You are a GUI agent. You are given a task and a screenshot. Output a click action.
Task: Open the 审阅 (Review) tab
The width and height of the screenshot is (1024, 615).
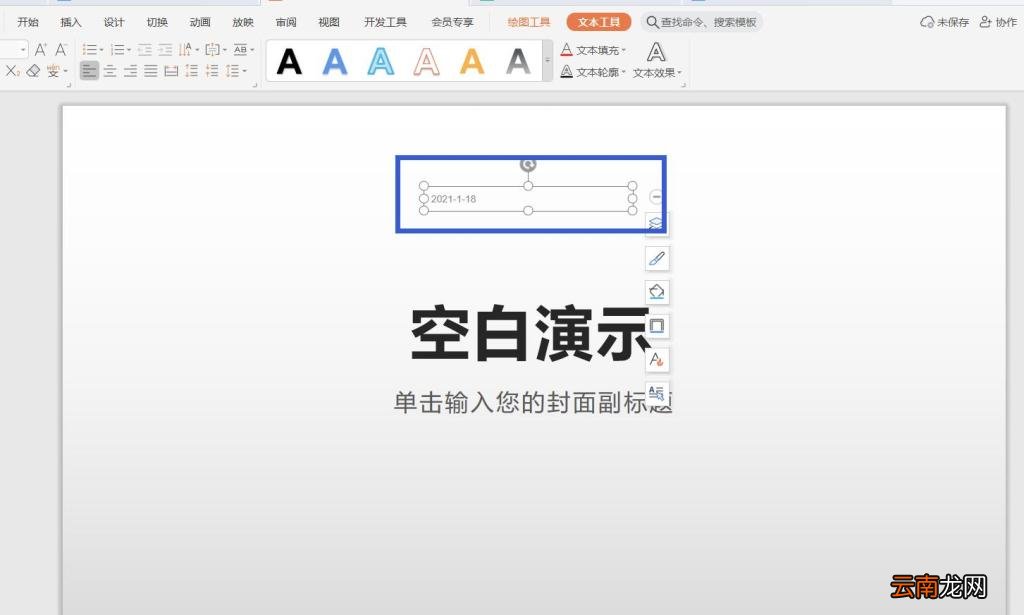click(x=286, y=22)
